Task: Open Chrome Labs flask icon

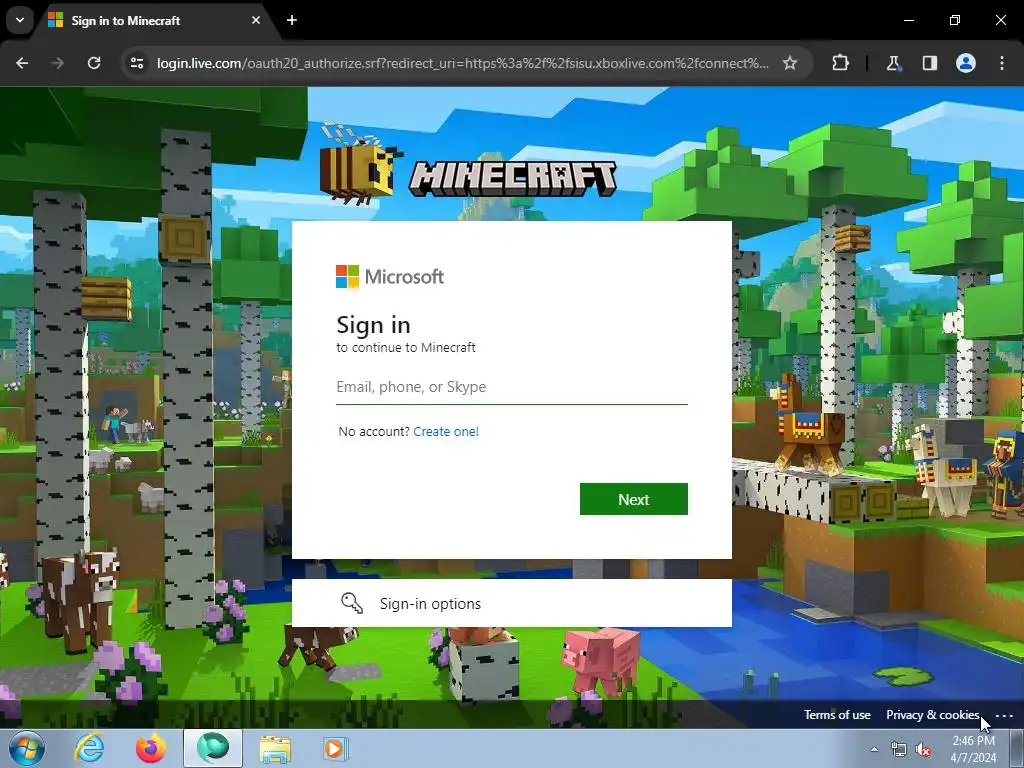Action: [893, 63]
